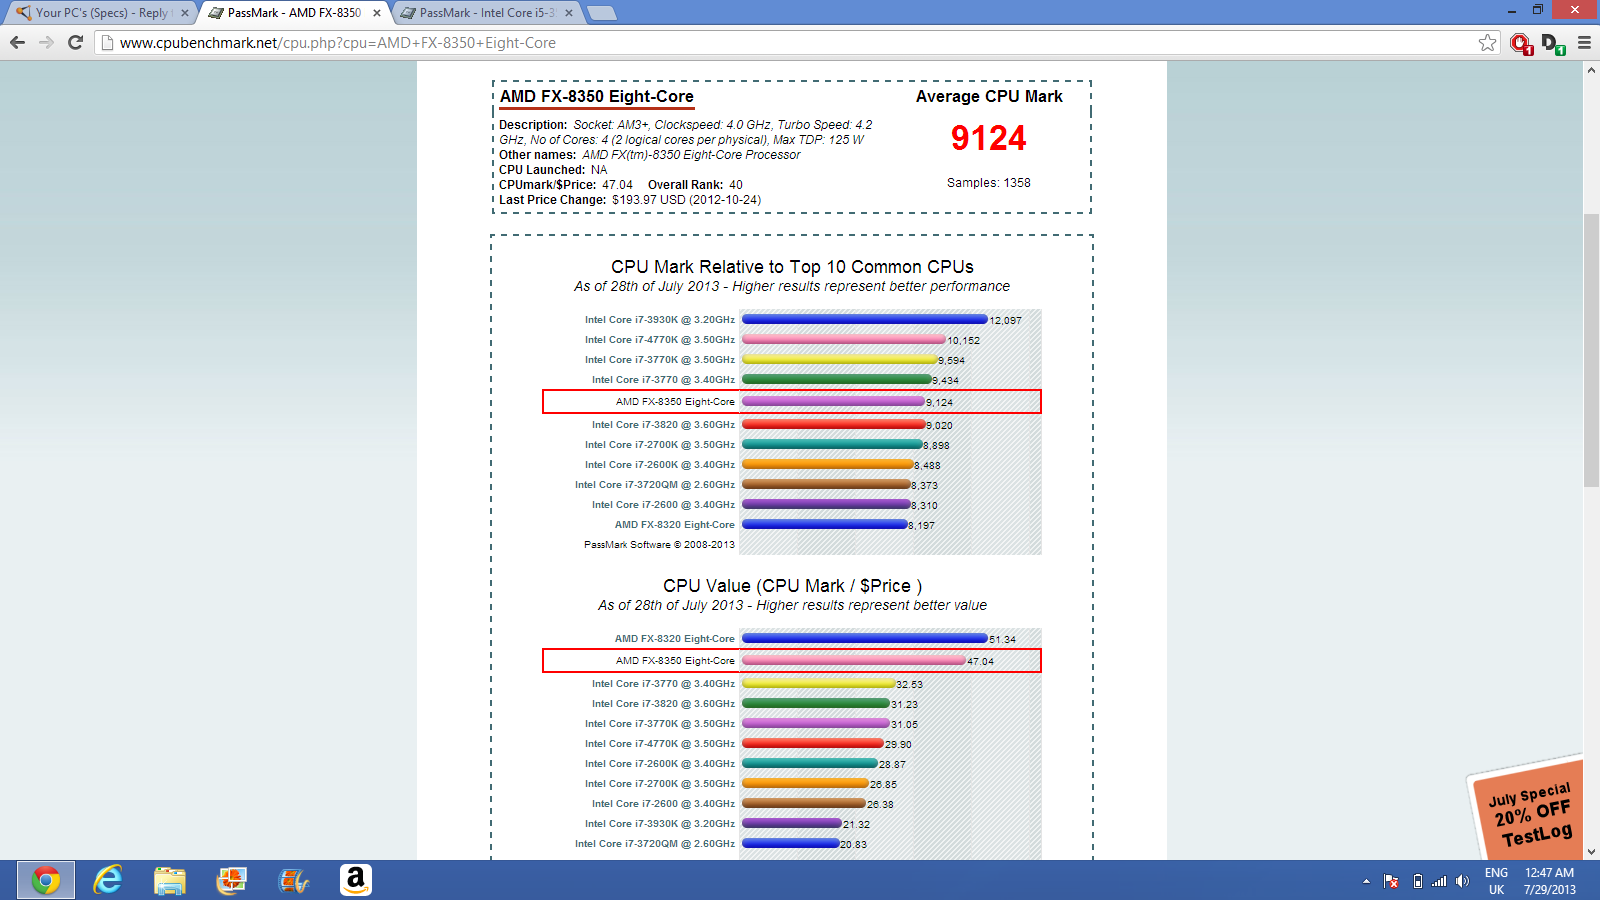Open Intel Core i7-4770K in the CPU Mark chart
This screenshot has height=900, width=1600.
point(660,340)
